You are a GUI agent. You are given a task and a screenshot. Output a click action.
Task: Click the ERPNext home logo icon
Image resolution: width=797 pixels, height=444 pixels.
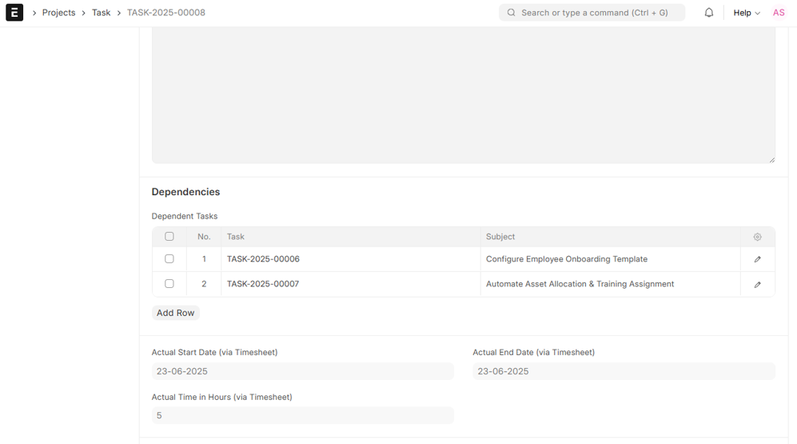point(14,13)
